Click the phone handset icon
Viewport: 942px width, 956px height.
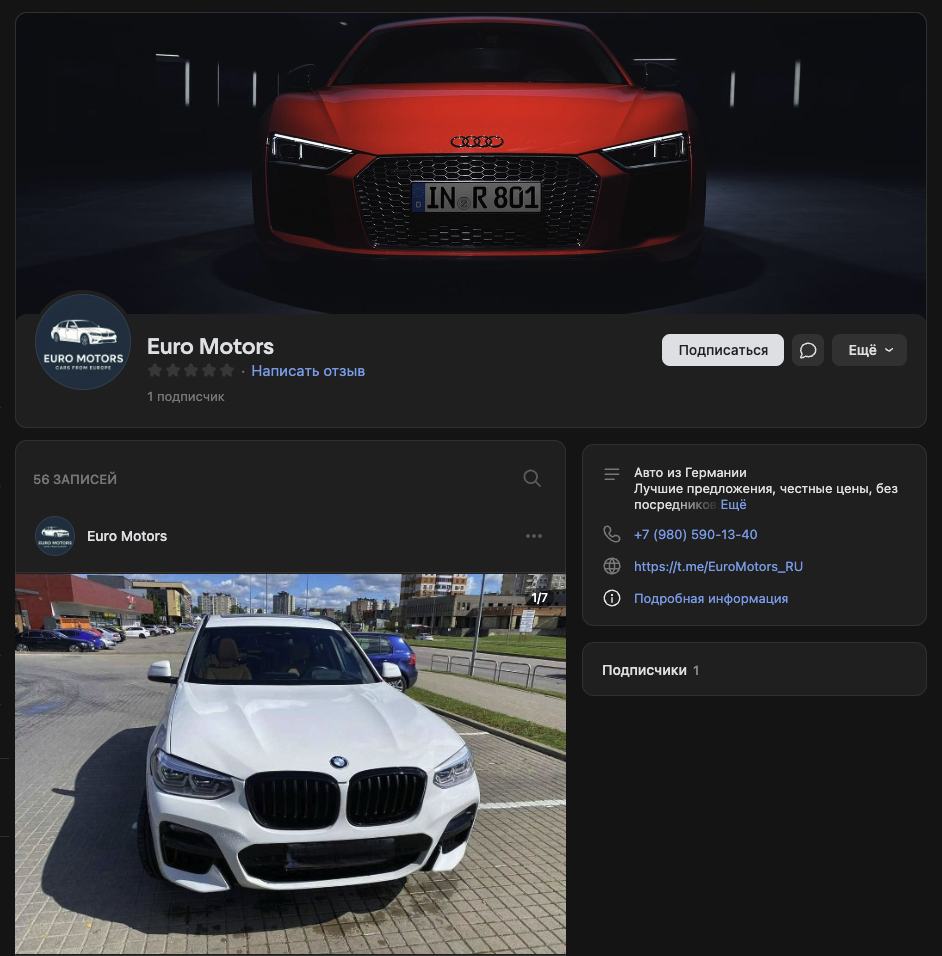pos(612,534)
